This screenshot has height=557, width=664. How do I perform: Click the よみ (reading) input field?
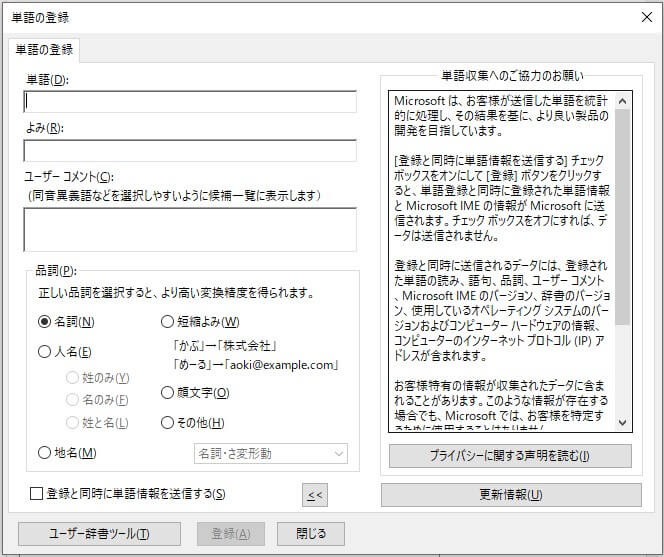(190, 150)
